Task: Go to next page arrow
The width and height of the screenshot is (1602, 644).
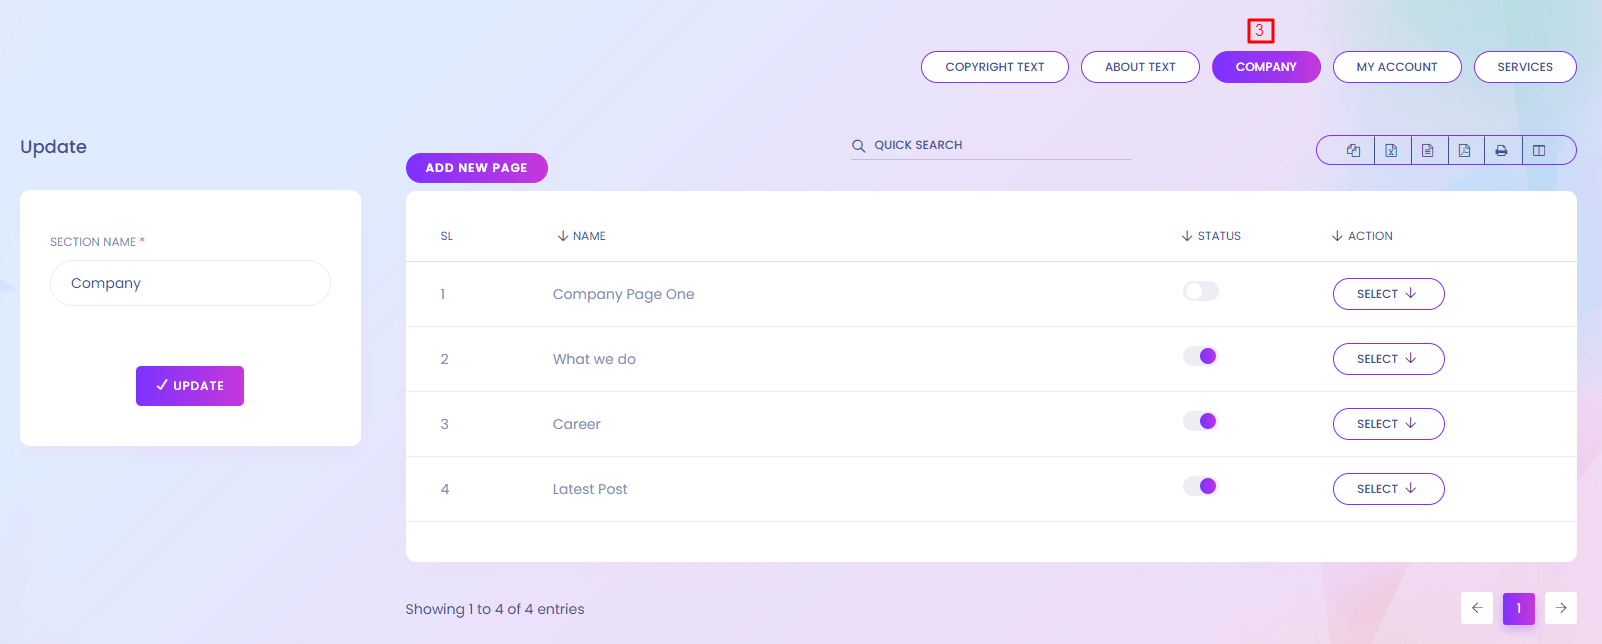Action: [1560, 608]
